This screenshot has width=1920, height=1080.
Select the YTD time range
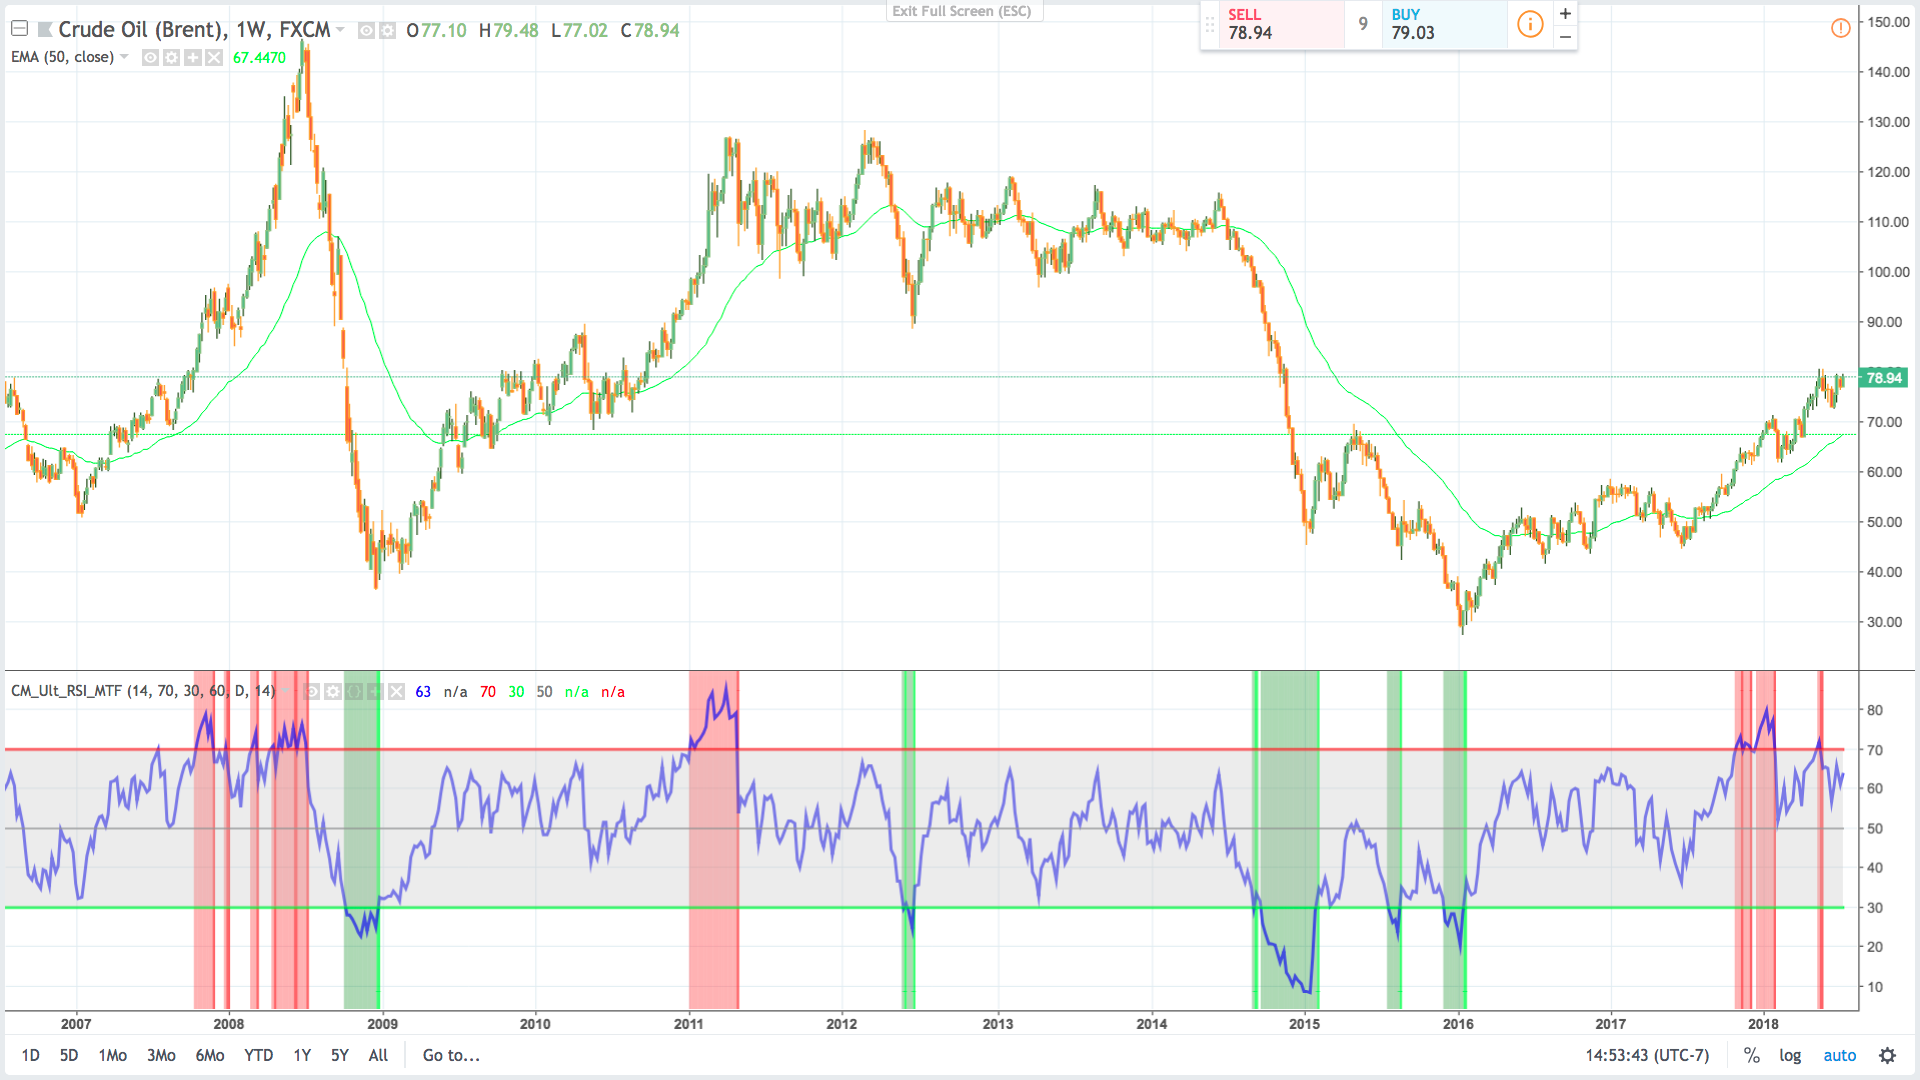click(x=258, y=1055)
